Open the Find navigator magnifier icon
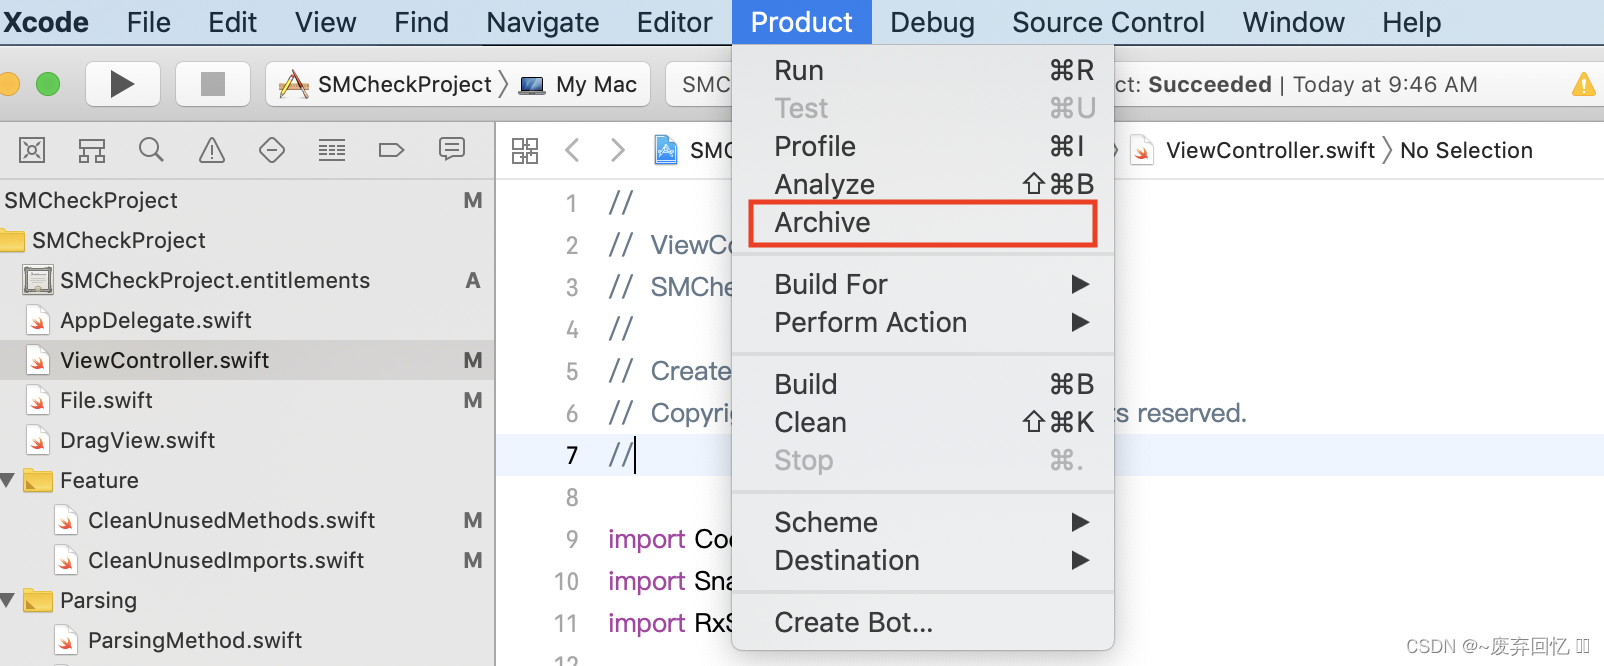This screenshot has height=666, width=1604. click(151, 151)
